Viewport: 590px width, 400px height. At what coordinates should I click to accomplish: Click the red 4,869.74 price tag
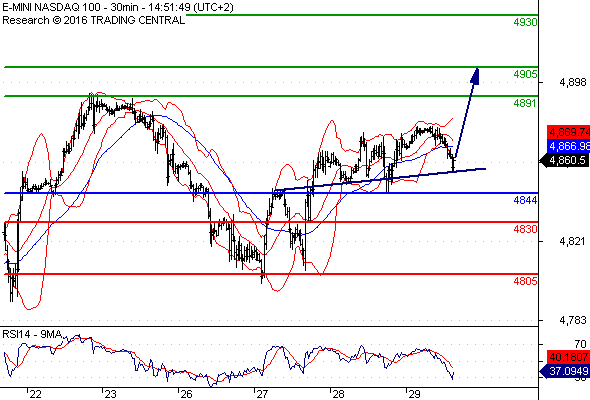[568, 132]
